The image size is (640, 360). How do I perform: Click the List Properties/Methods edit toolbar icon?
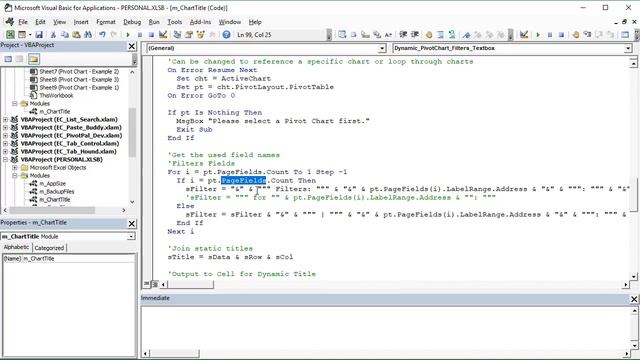point(342,35)
